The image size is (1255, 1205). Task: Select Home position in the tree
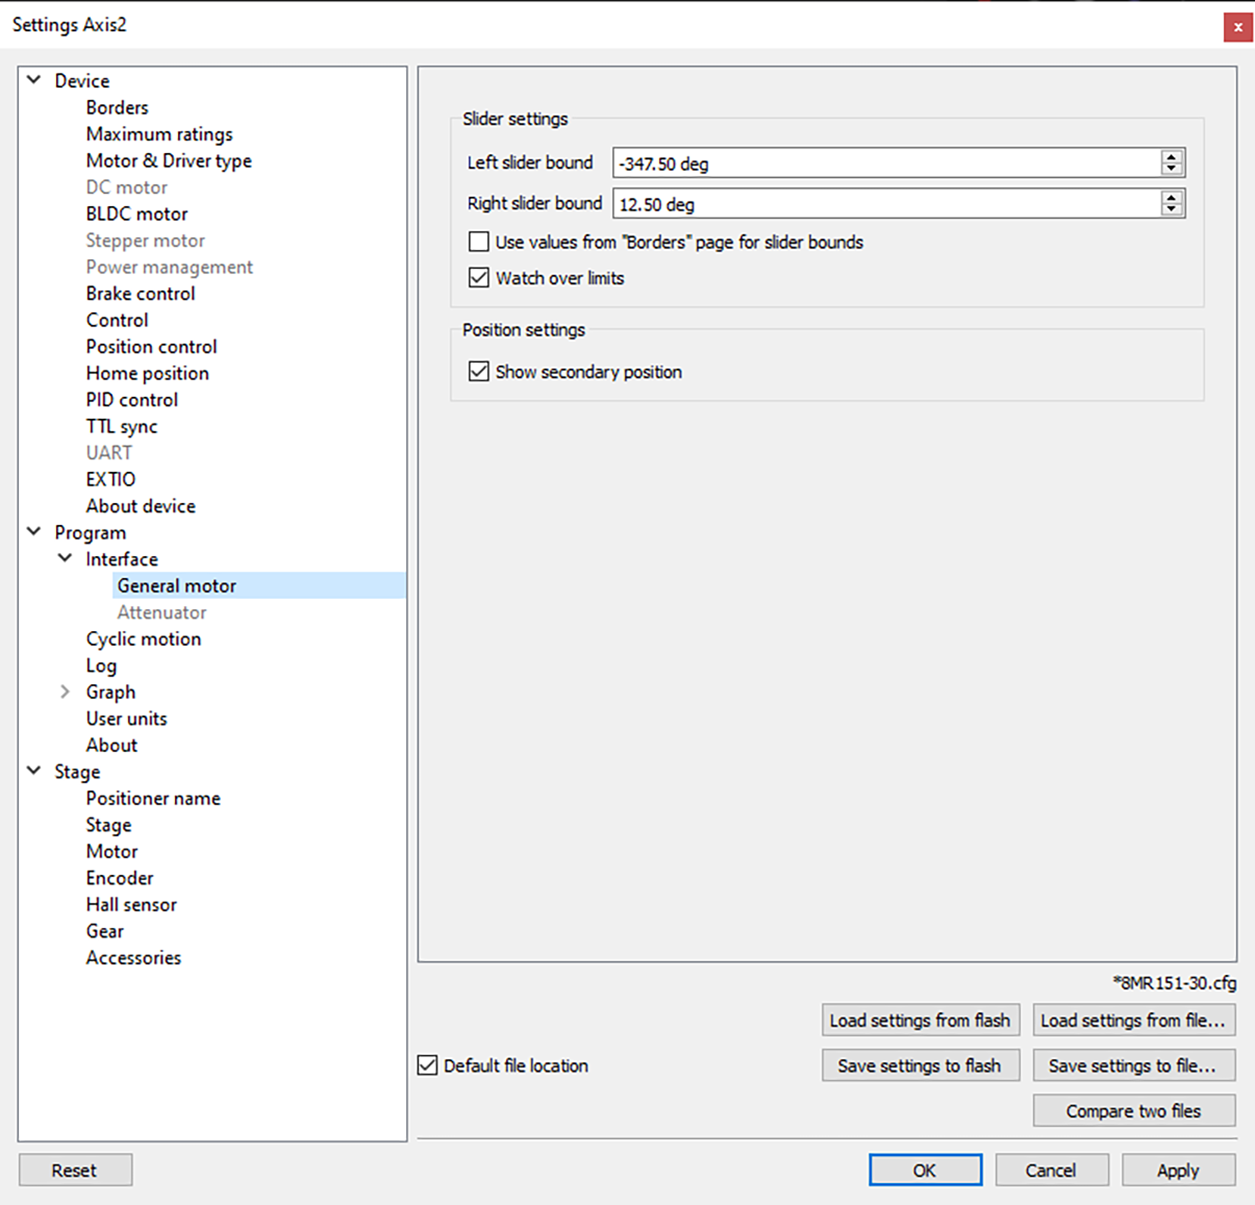147,373
